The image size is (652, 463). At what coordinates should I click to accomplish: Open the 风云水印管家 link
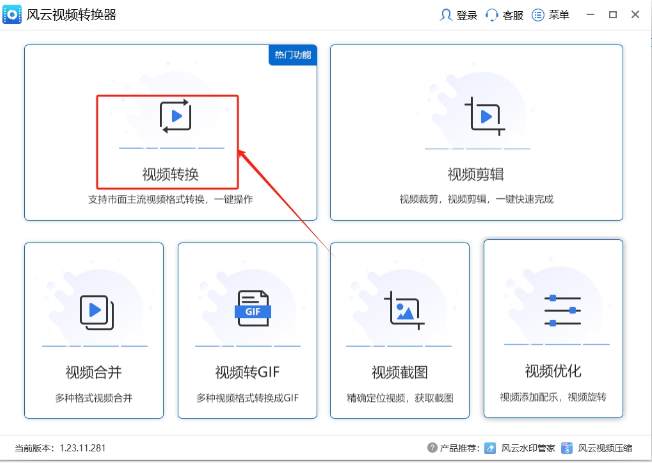point(528,448)
